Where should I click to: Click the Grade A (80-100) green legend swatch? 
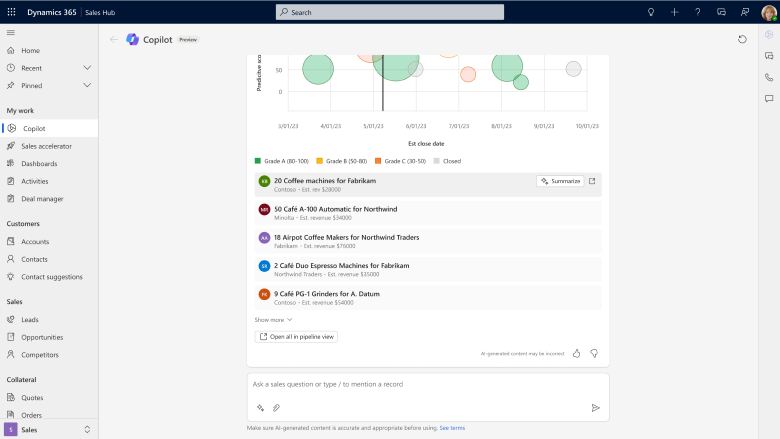tap(258, 161)
